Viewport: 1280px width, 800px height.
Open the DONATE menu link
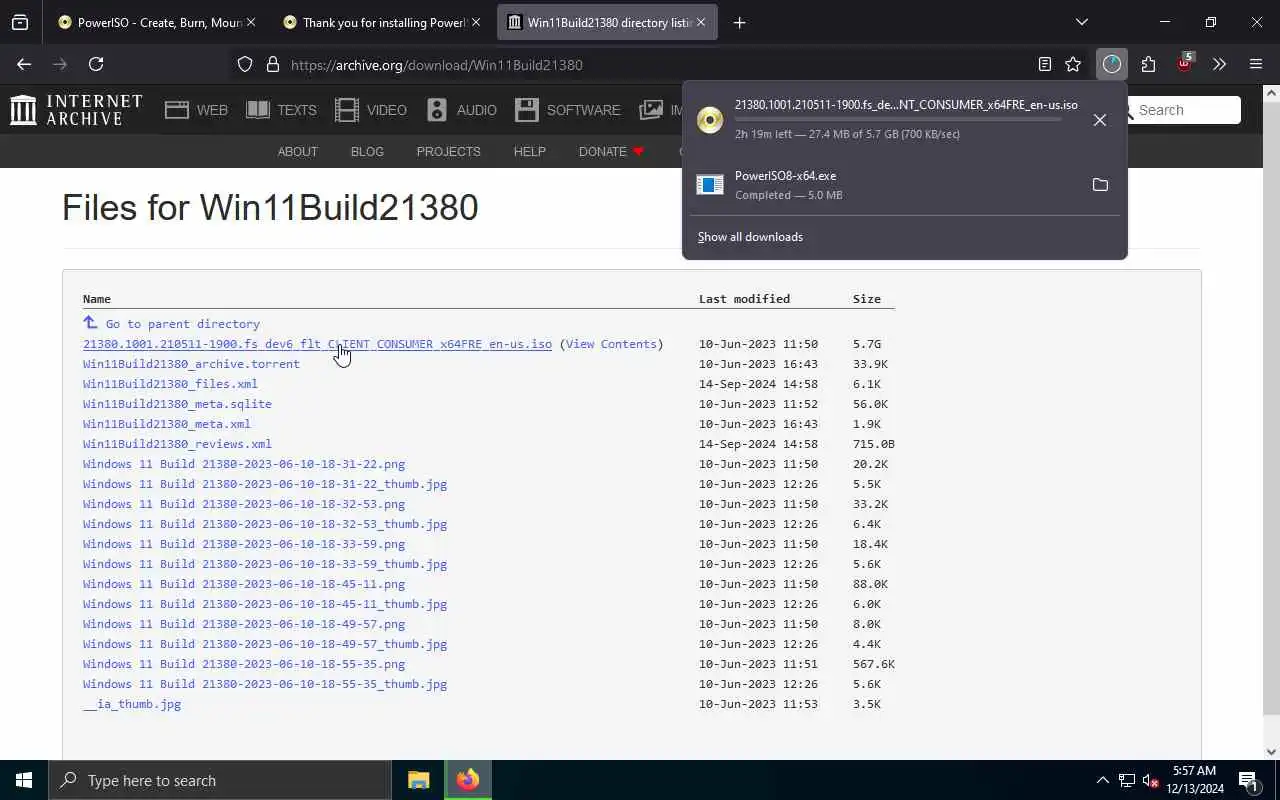coord(611,152)
